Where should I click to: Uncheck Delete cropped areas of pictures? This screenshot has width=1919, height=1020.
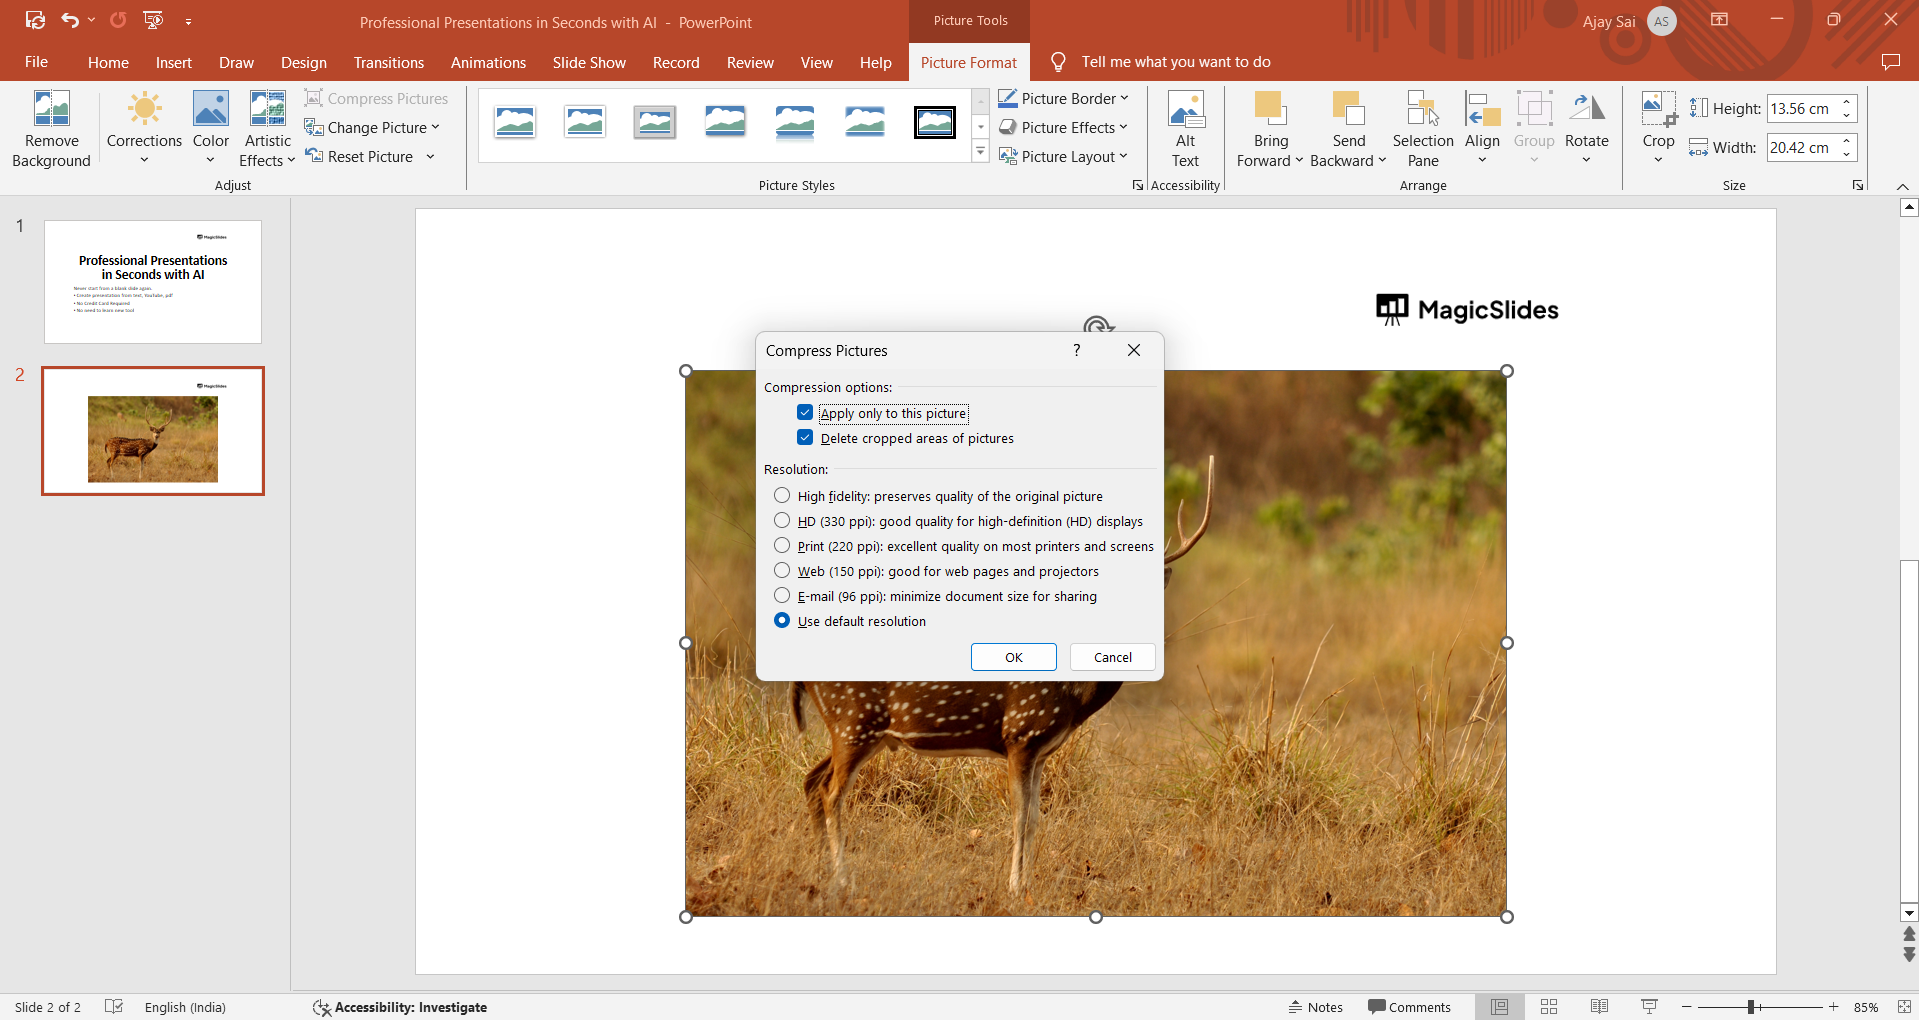point(805,438)
